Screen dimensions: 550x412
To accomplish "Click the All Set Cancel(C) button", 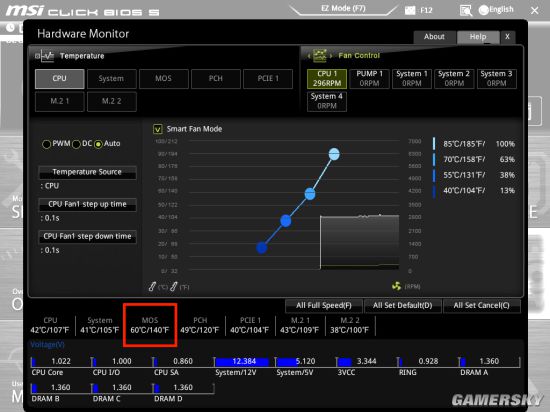I will pos(482,306).
